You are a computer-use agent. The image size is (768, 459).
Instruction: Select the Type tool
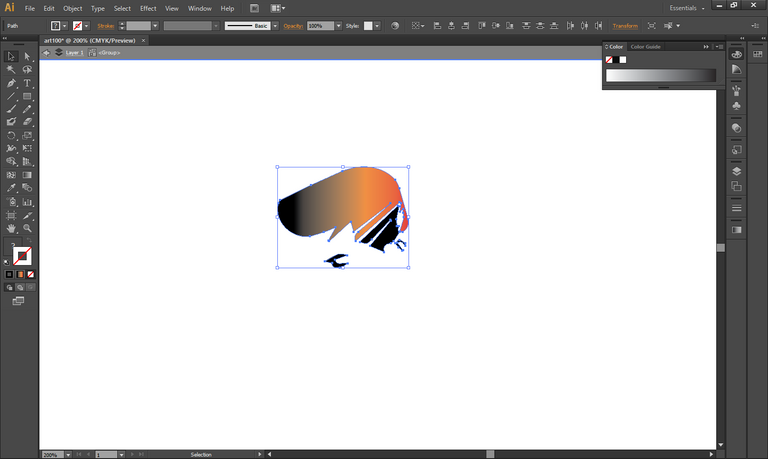(27, 83)
